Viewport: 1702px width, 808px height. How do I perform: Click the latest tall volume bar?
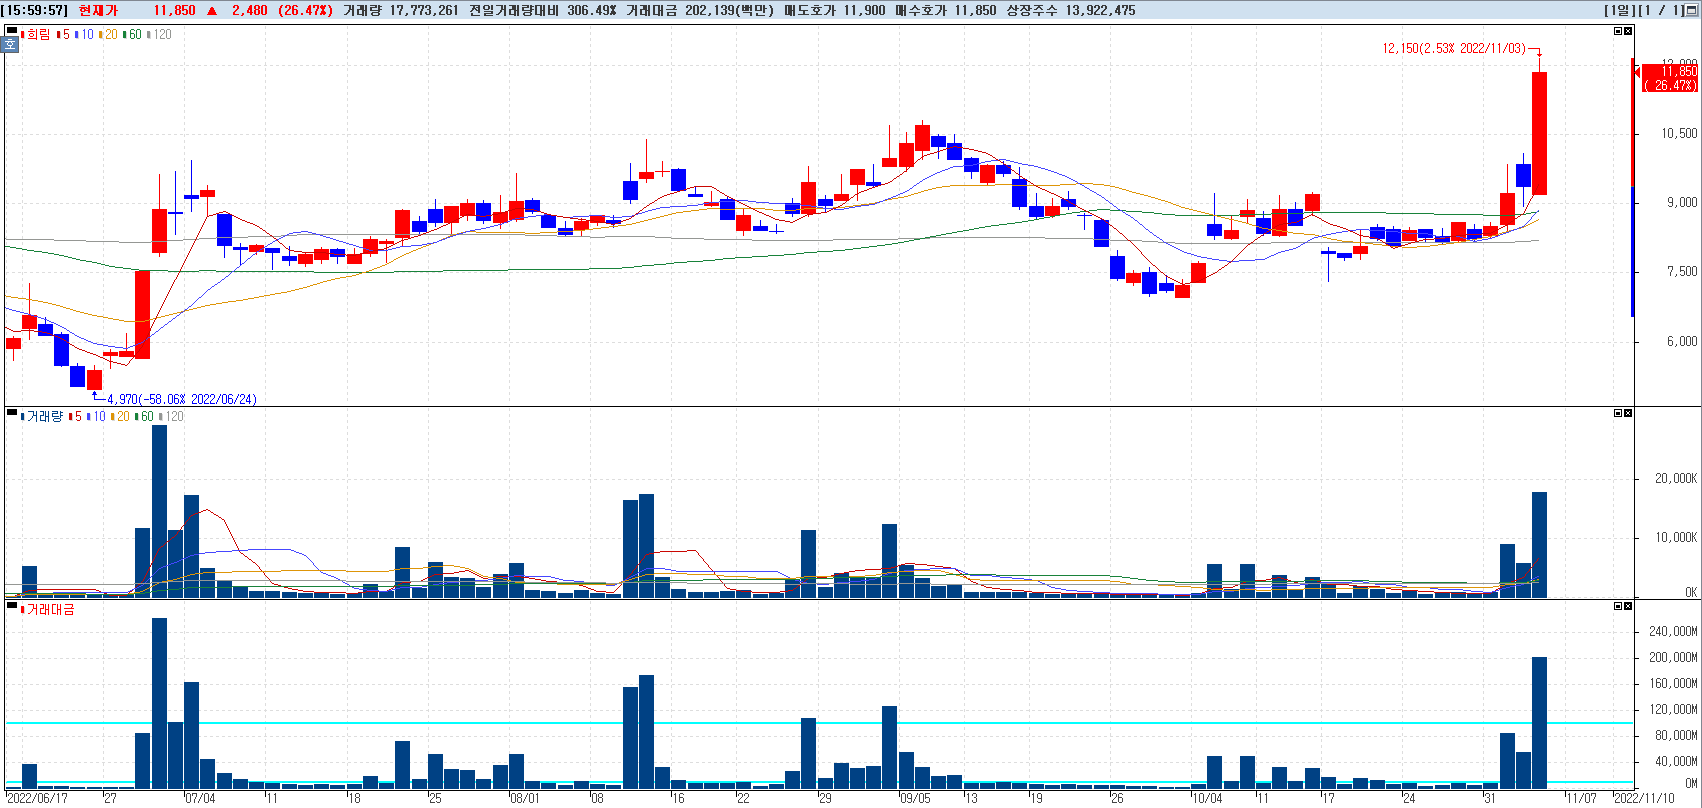(x=1540, y=545)
